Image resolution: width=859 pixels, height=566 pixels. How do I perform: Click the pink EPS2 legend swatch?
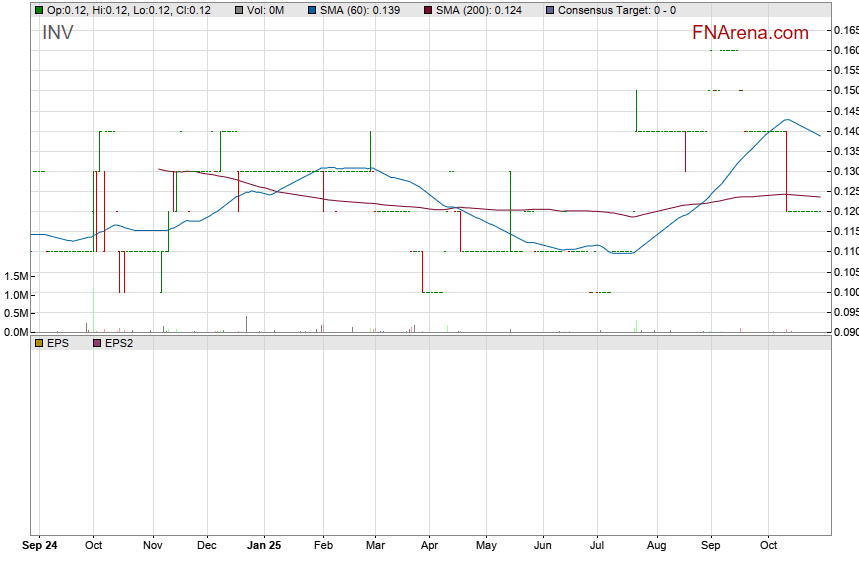coord(97,343)
